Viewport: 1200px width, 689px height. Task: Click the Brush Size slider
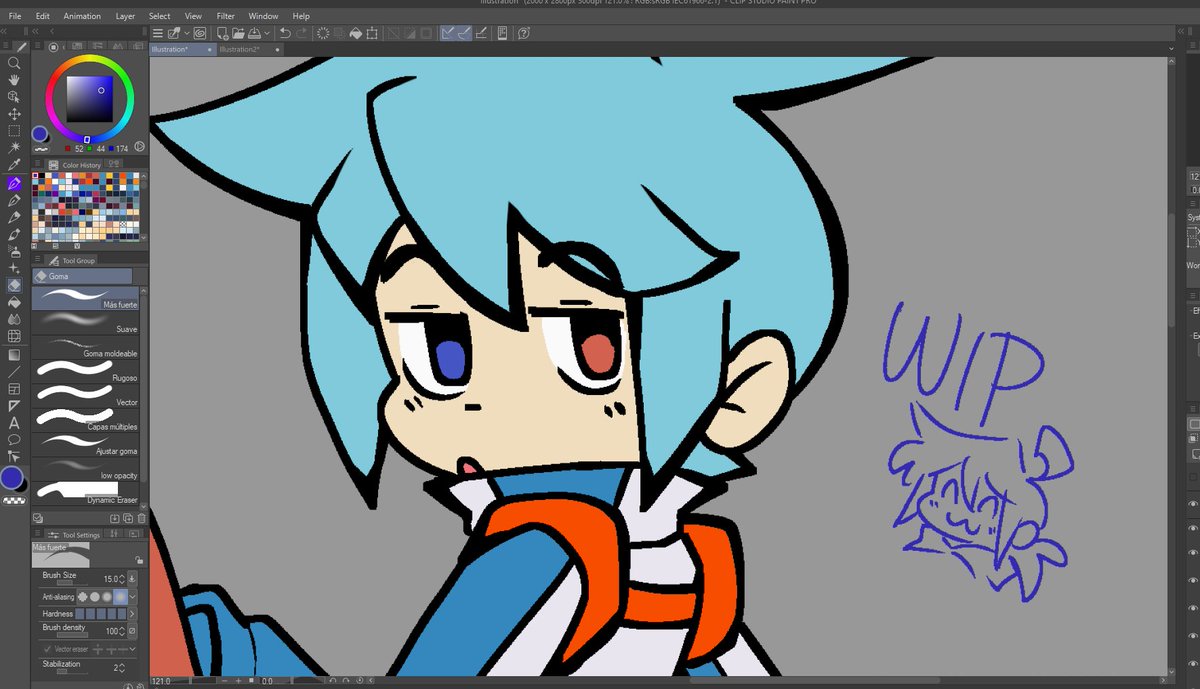[x=72, y=582]
